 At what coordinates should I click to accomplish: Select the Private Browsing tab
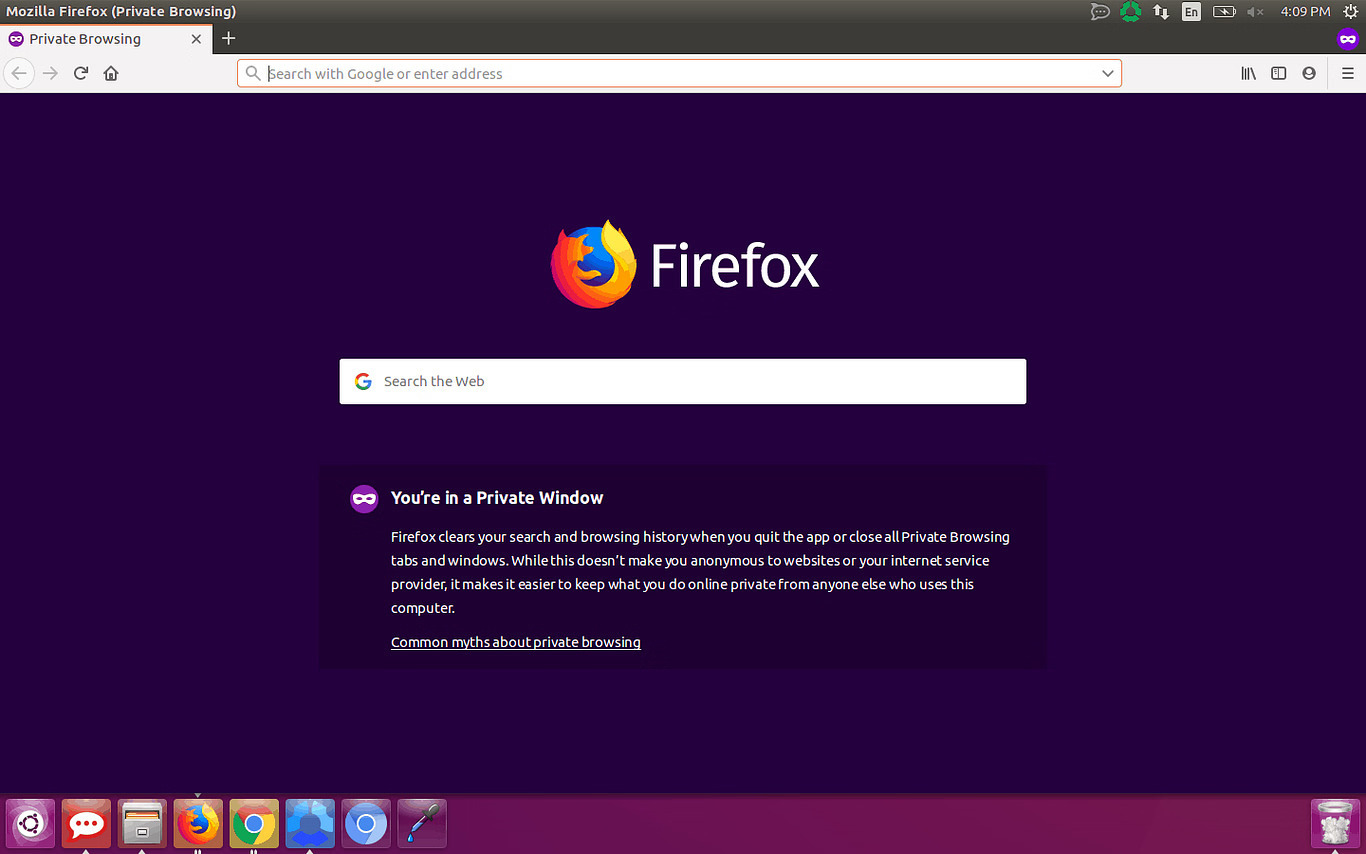(90, 39)
